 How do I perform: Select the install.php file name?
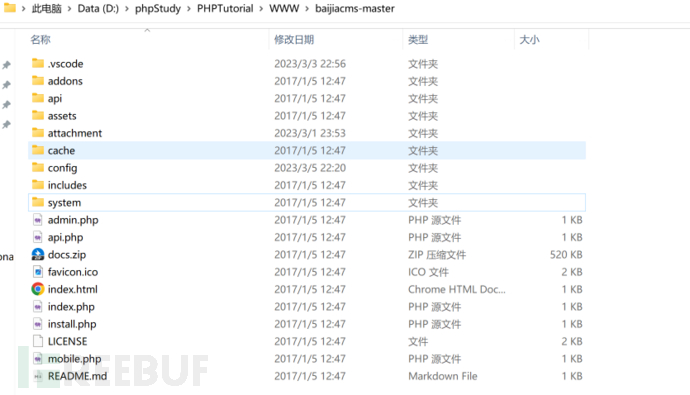coord(72,324)
